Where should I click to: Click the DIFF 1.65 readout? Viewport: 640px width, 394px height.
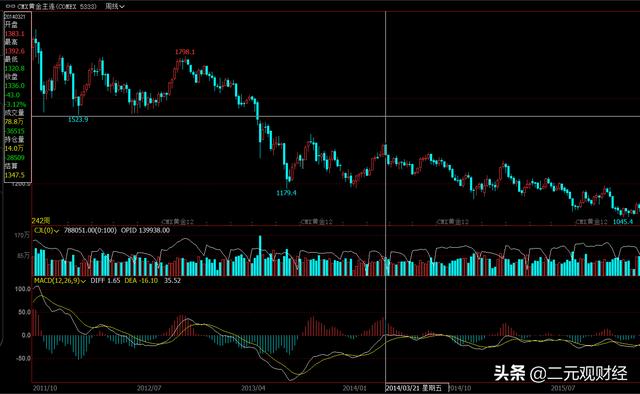pos(105,281)
